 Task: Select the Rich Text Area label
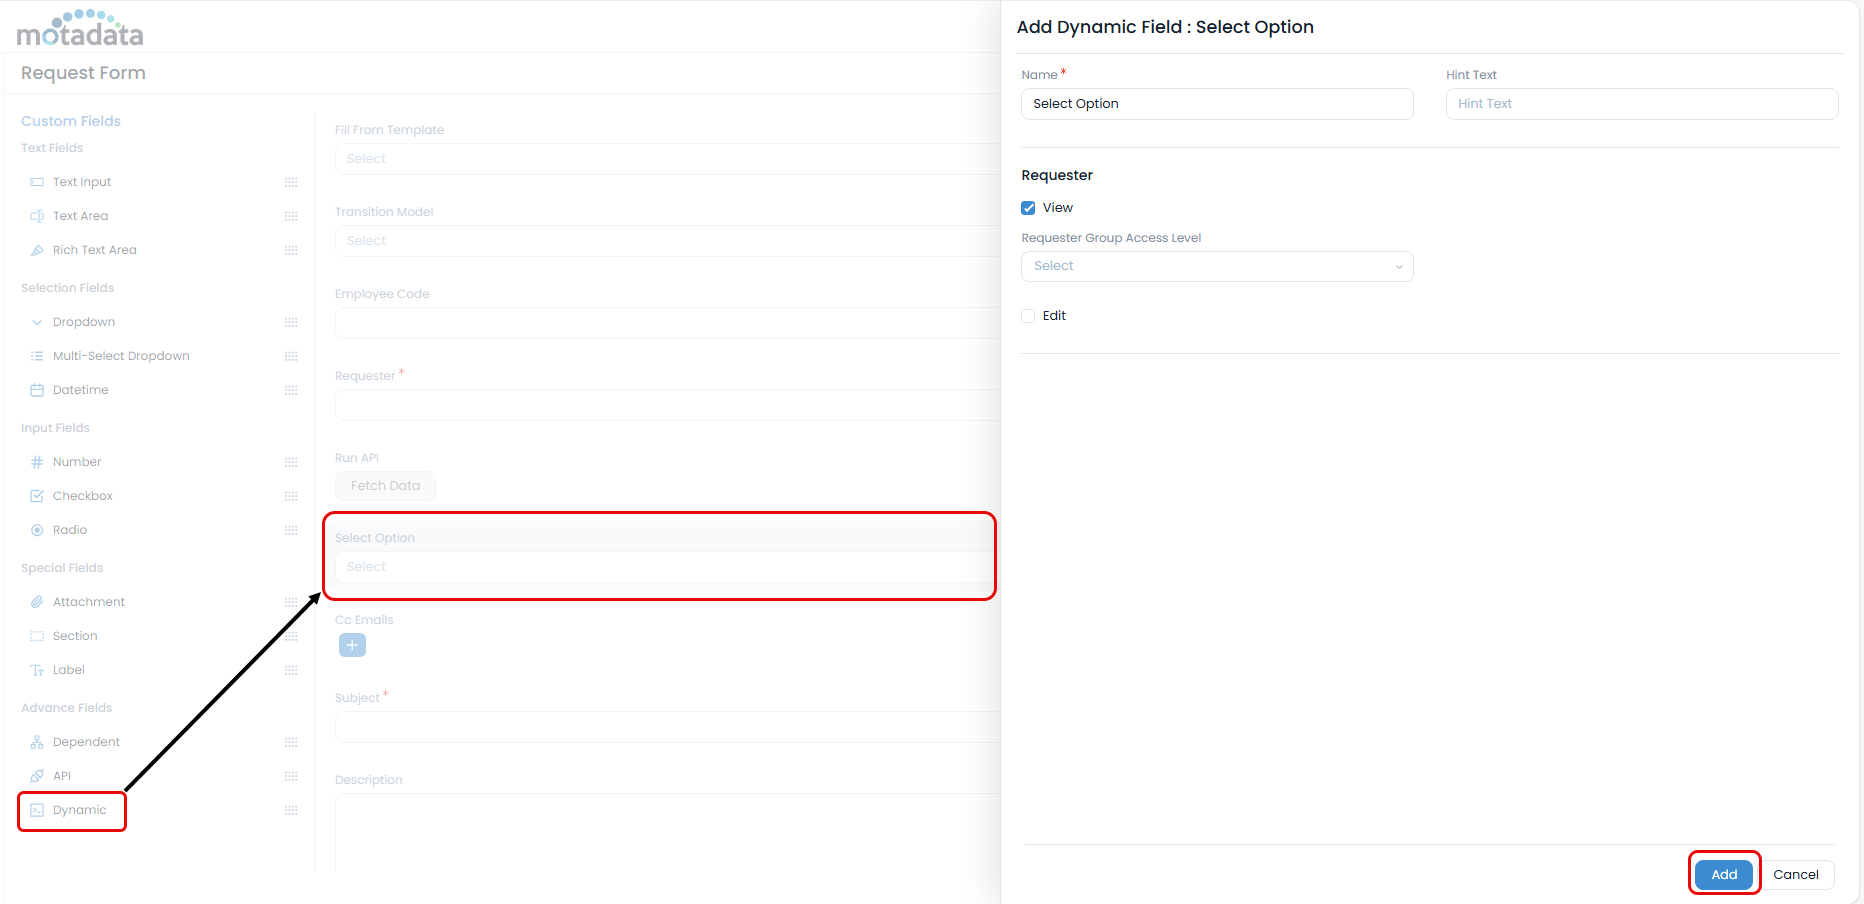95,250
